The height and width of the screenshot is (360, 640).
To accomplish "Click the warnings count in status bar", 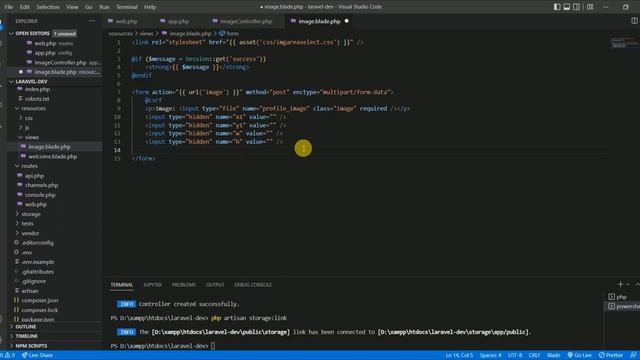I will pos(10,355).
